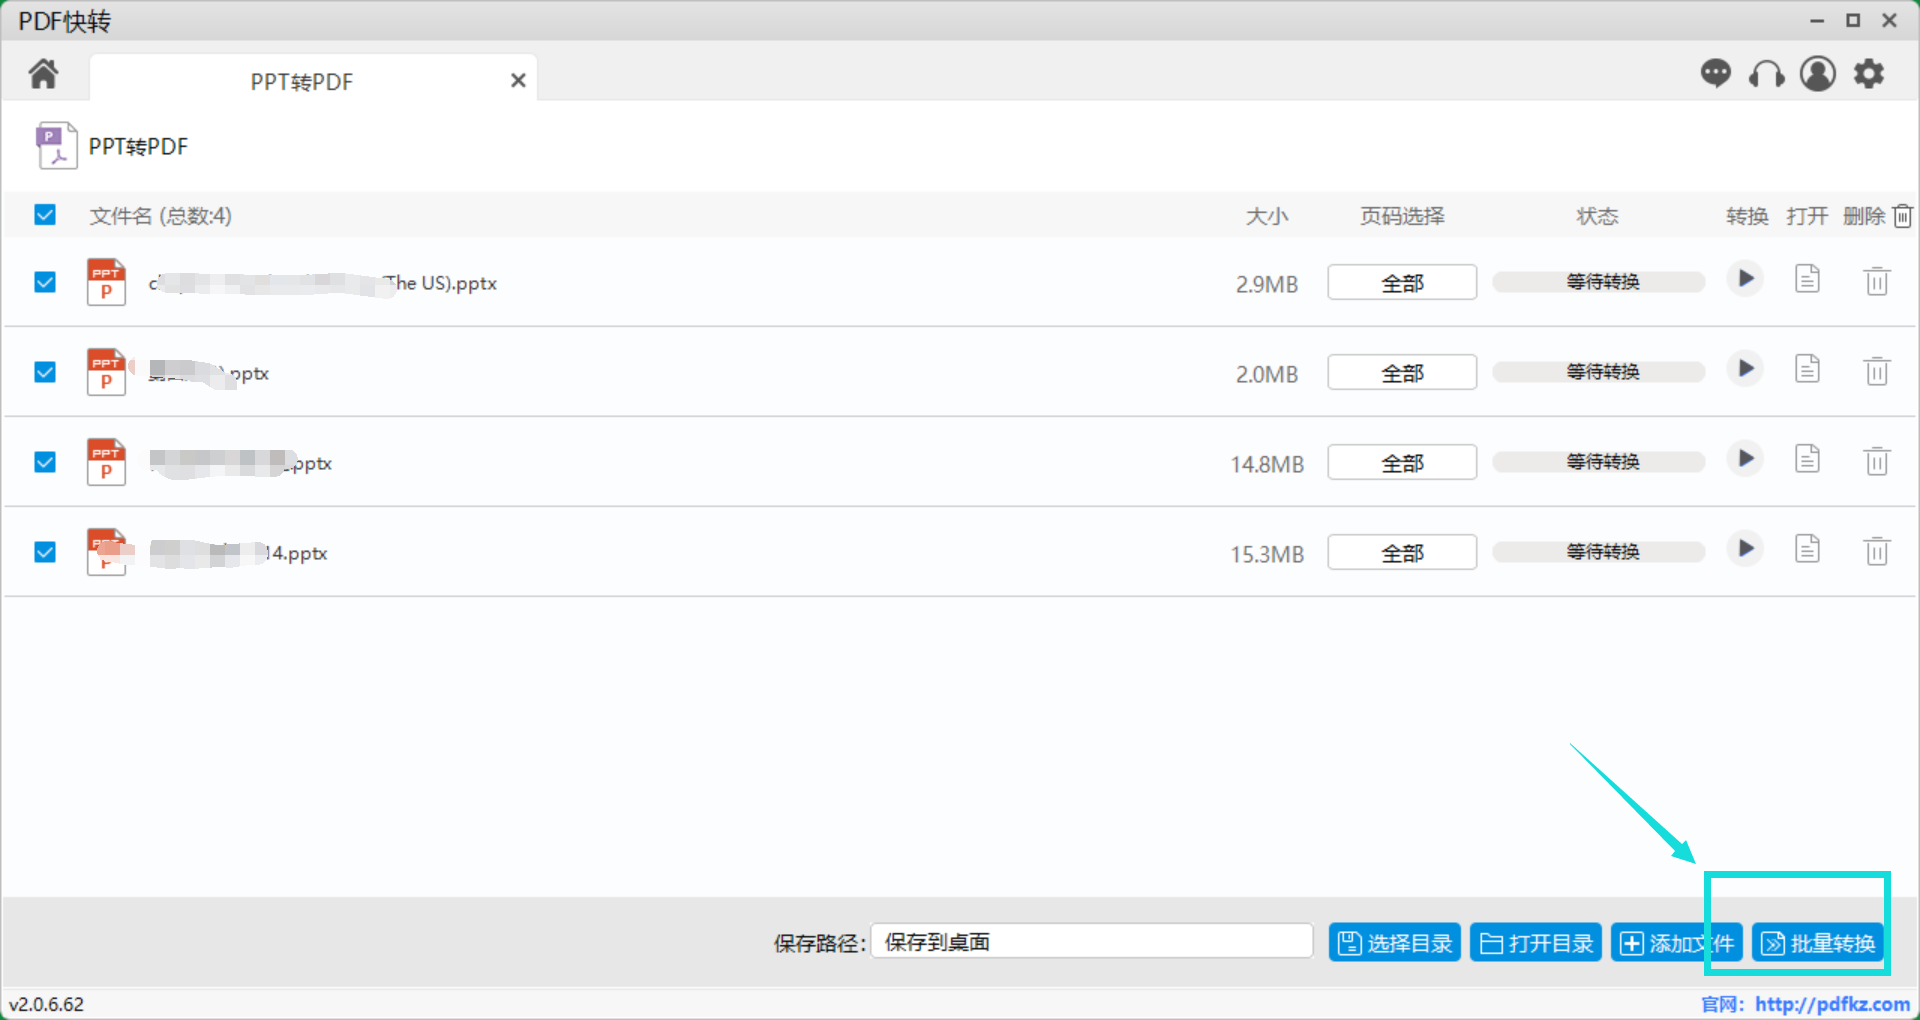
Task: Open page selection for the 15.3MB file
Action: 1401,553
